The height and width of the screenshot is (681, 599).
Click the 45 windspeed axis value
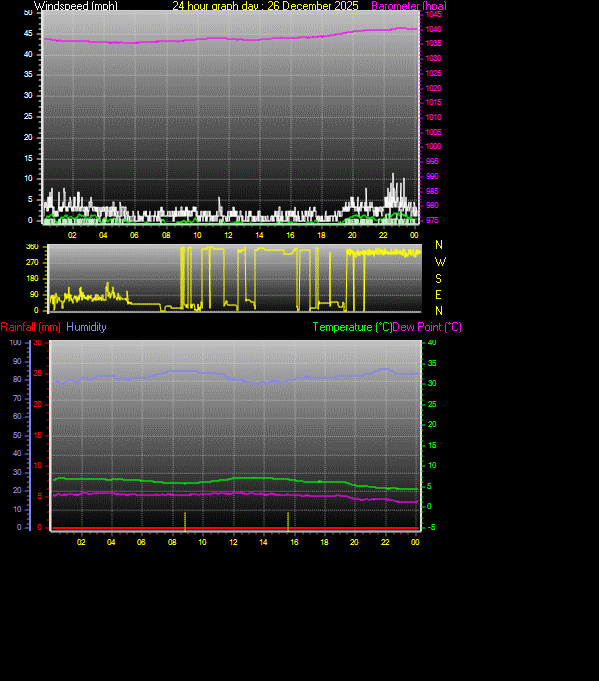(x=28, y=33)
